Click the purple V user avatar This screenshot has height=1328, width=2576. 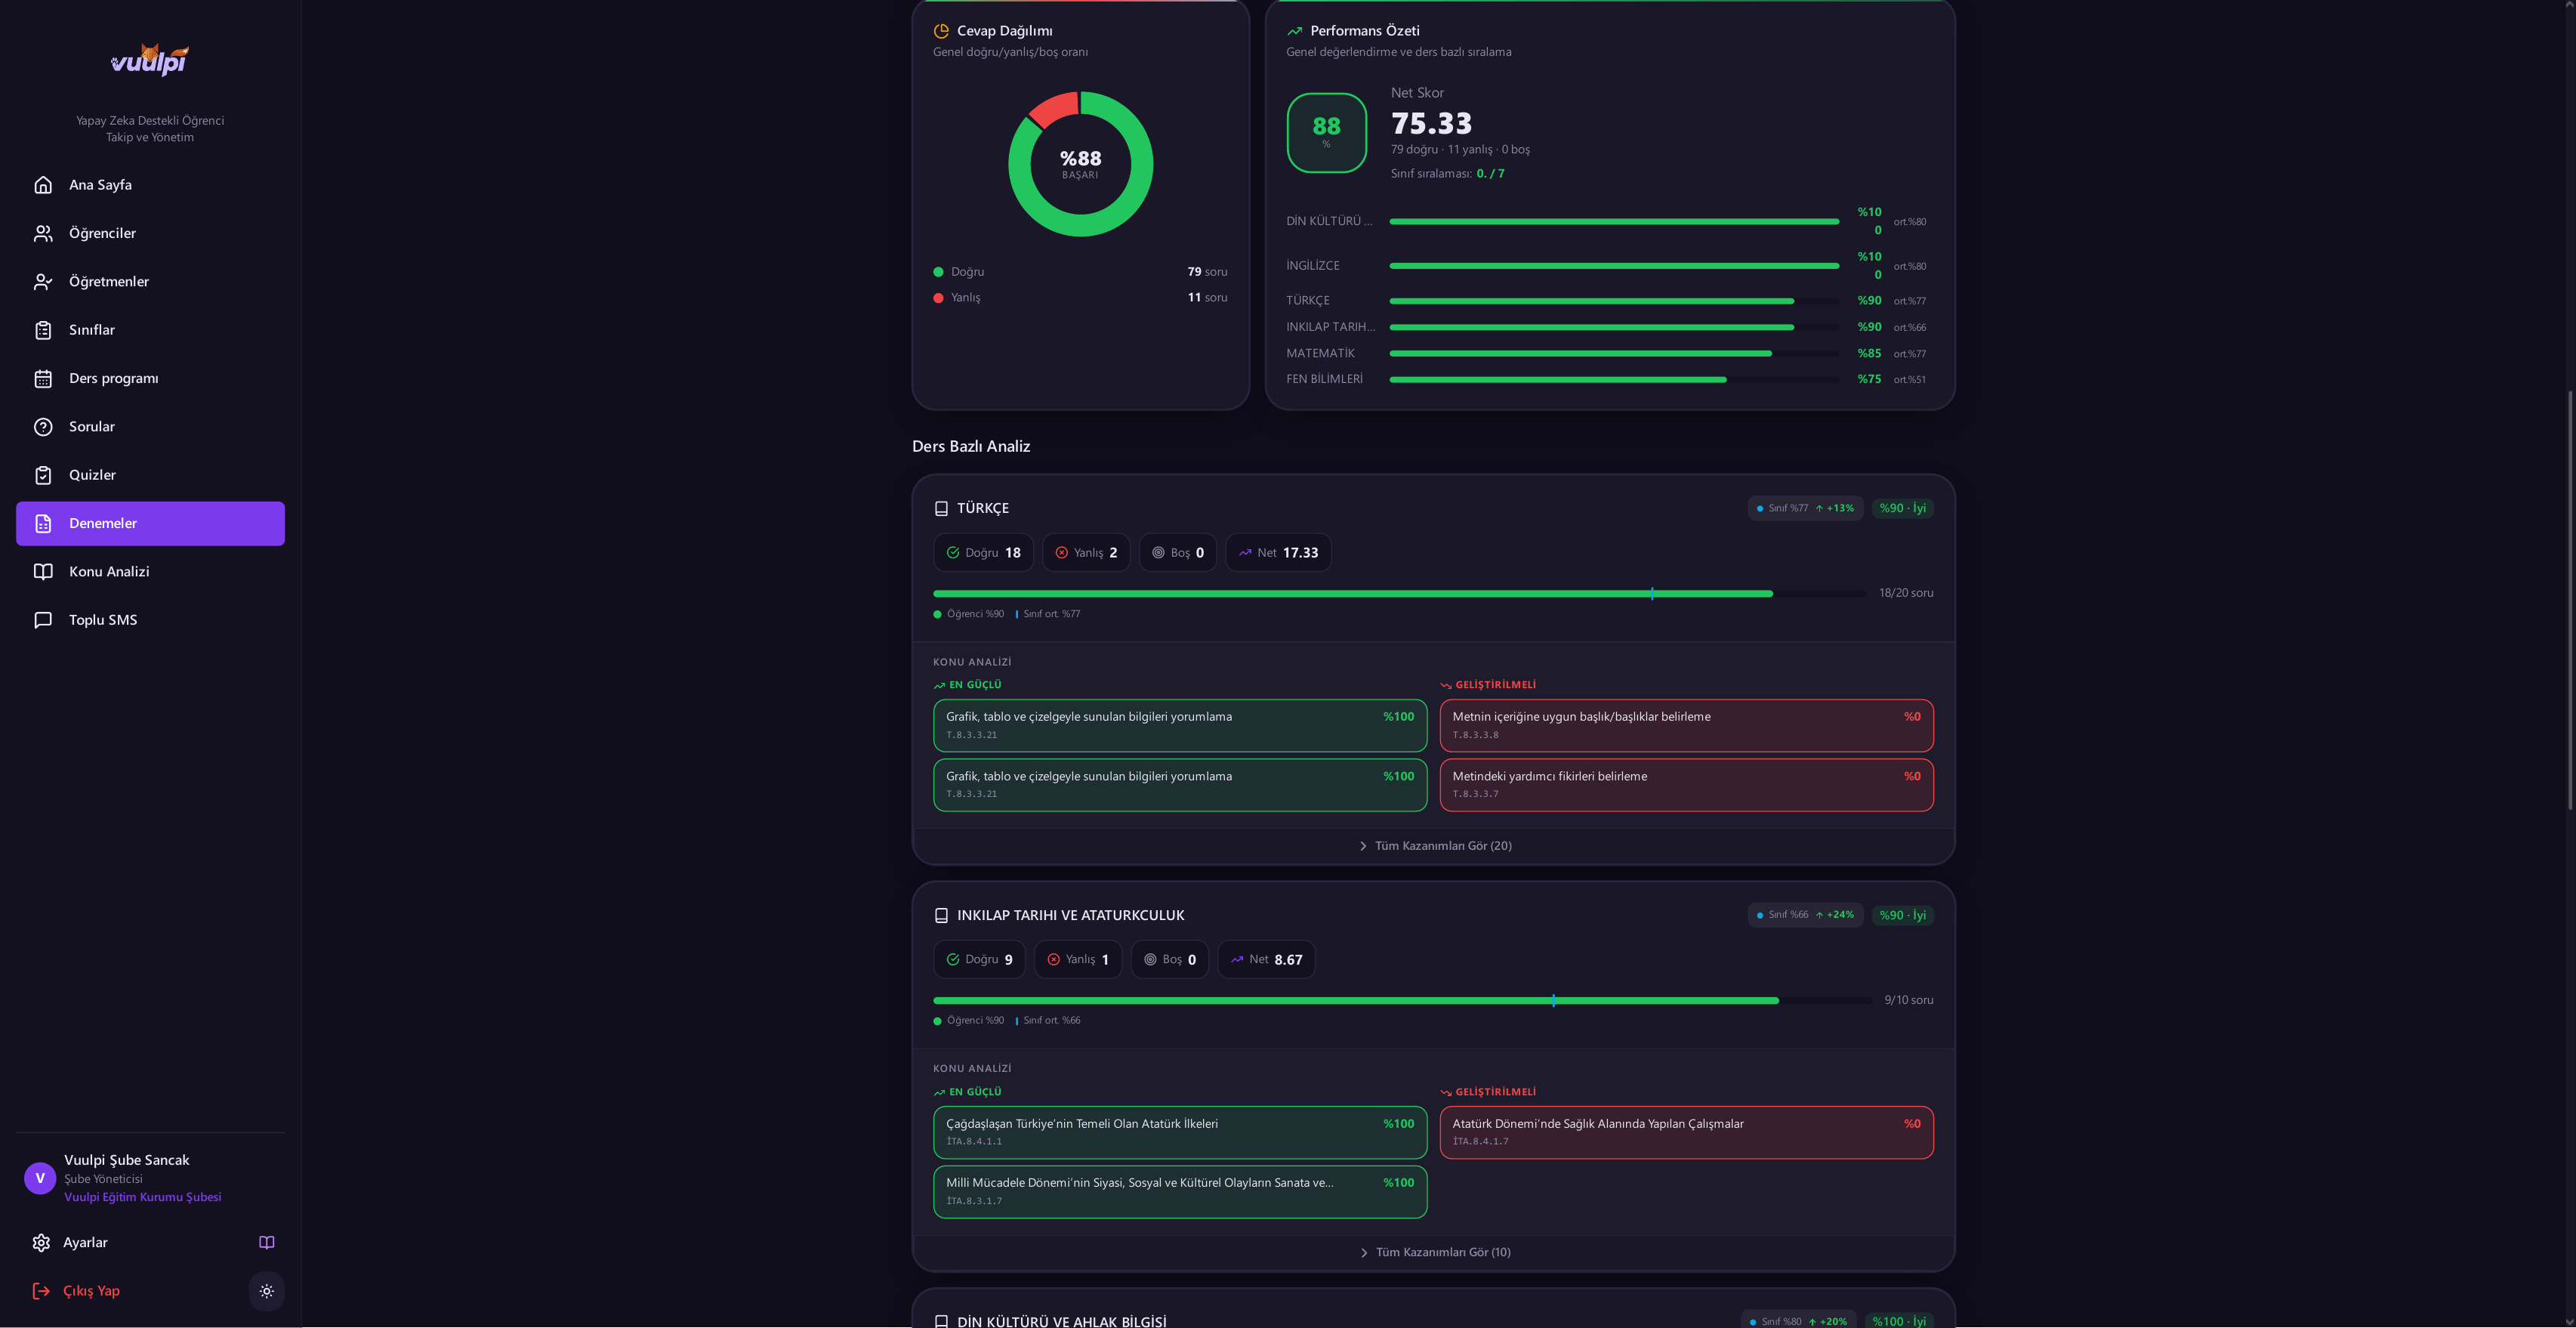[x=40, y=1178]
